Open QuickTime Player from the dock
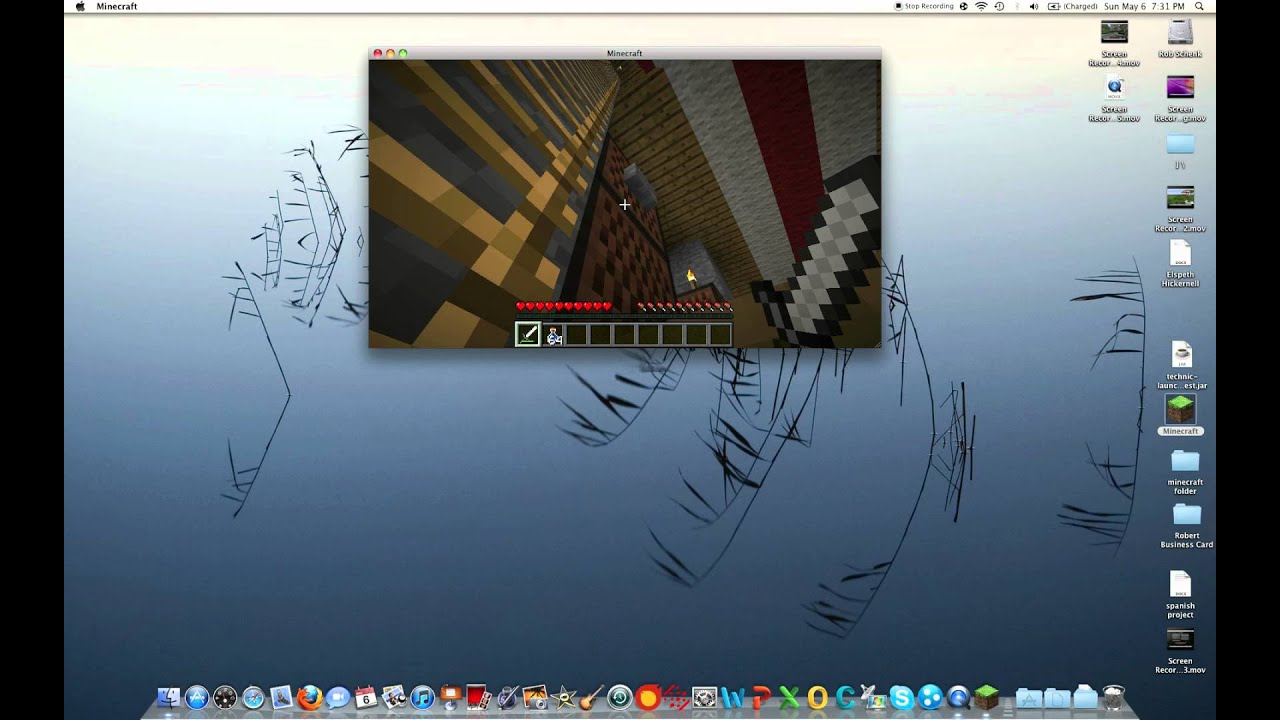This screenshot has height=720, width=1280. (x=958, y=697)
